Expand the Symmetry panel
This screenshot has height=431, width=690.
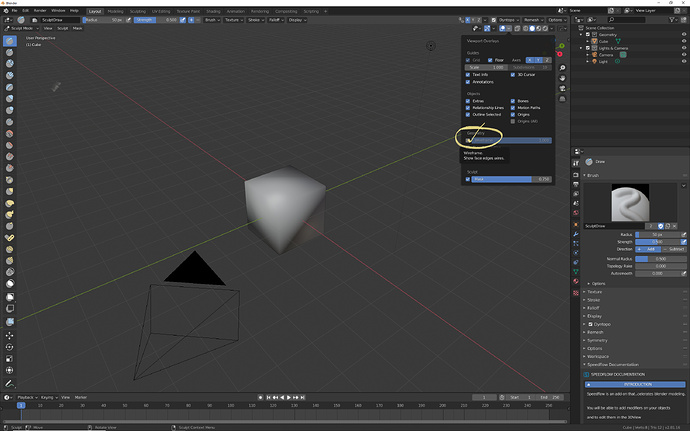click(x=597, y=340)
